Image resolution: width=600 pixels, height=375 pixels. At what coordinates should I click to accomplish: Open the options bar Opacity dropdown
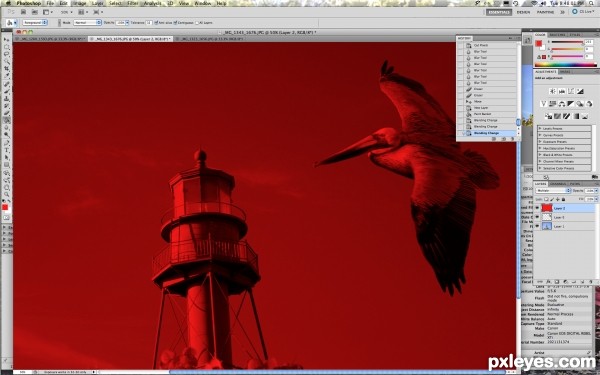pos(127,23)
